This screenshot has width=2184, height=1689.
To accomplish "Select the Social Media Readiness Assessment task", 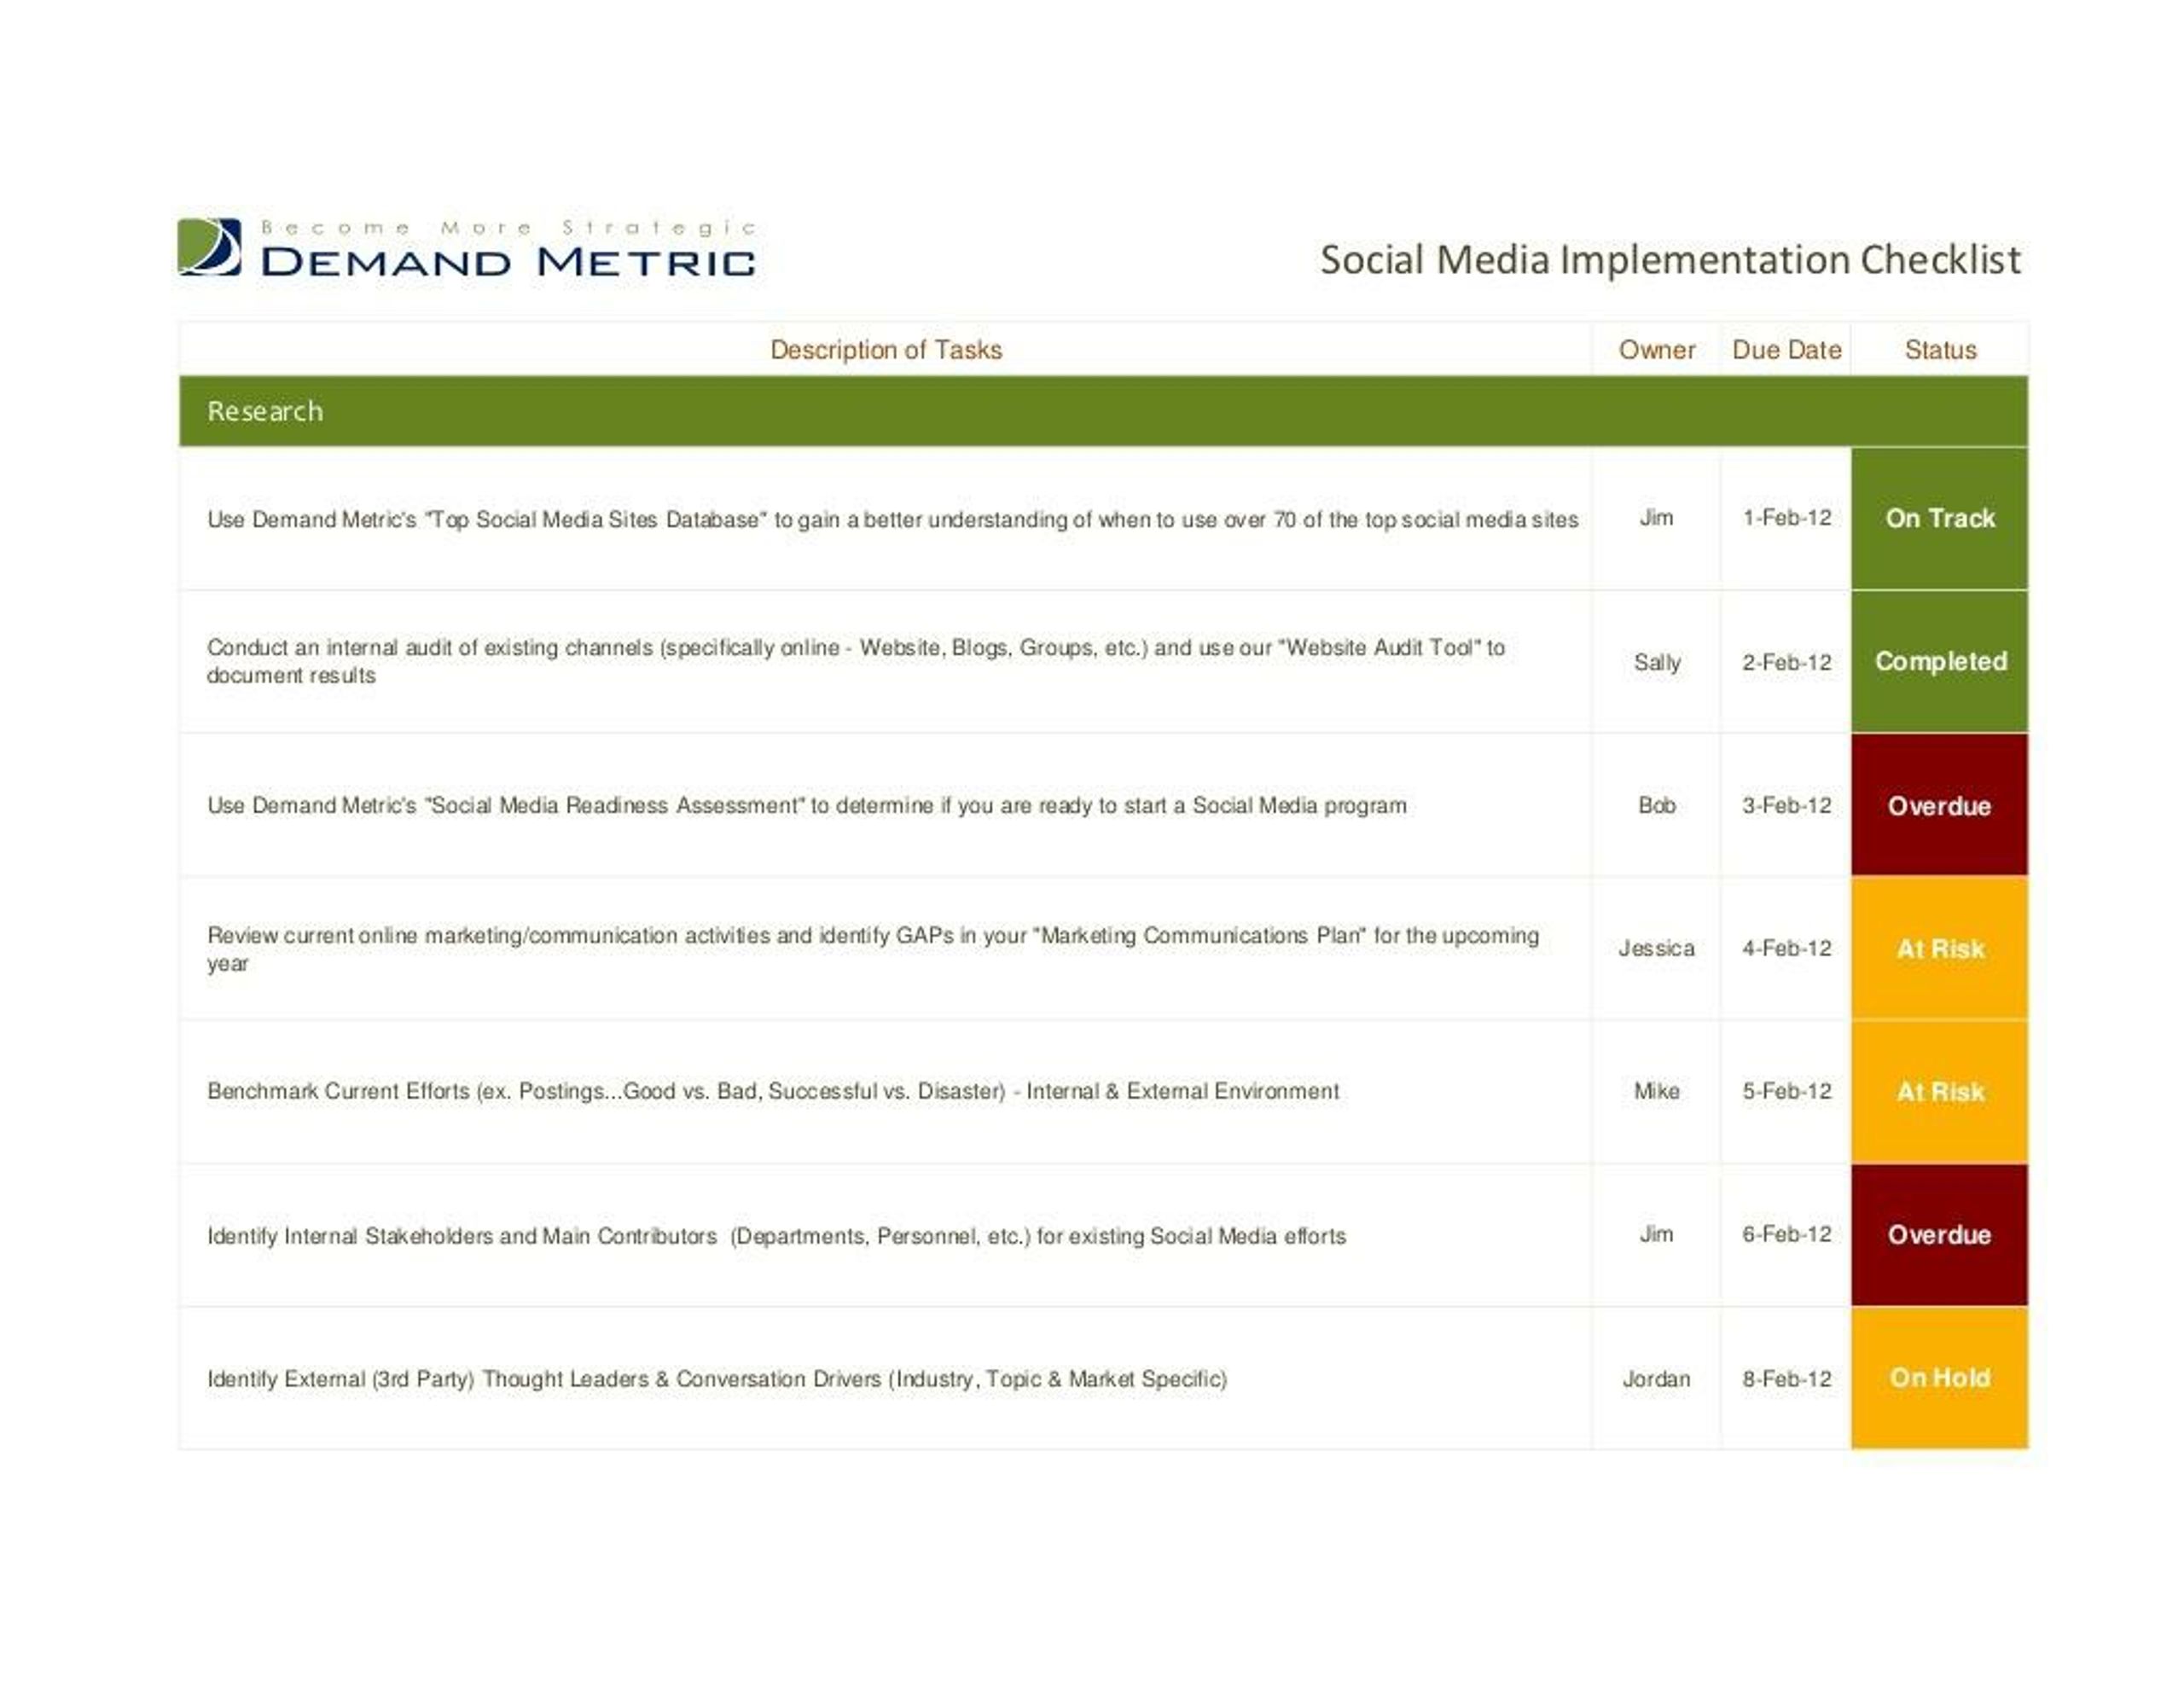I will tap(806, 805).
